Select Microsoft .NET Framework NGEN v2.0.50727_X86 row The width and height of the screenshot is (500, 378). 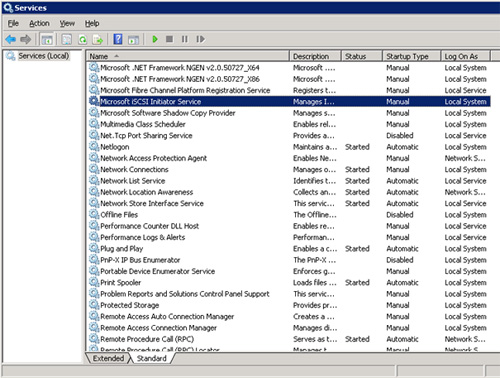[289, 79]
